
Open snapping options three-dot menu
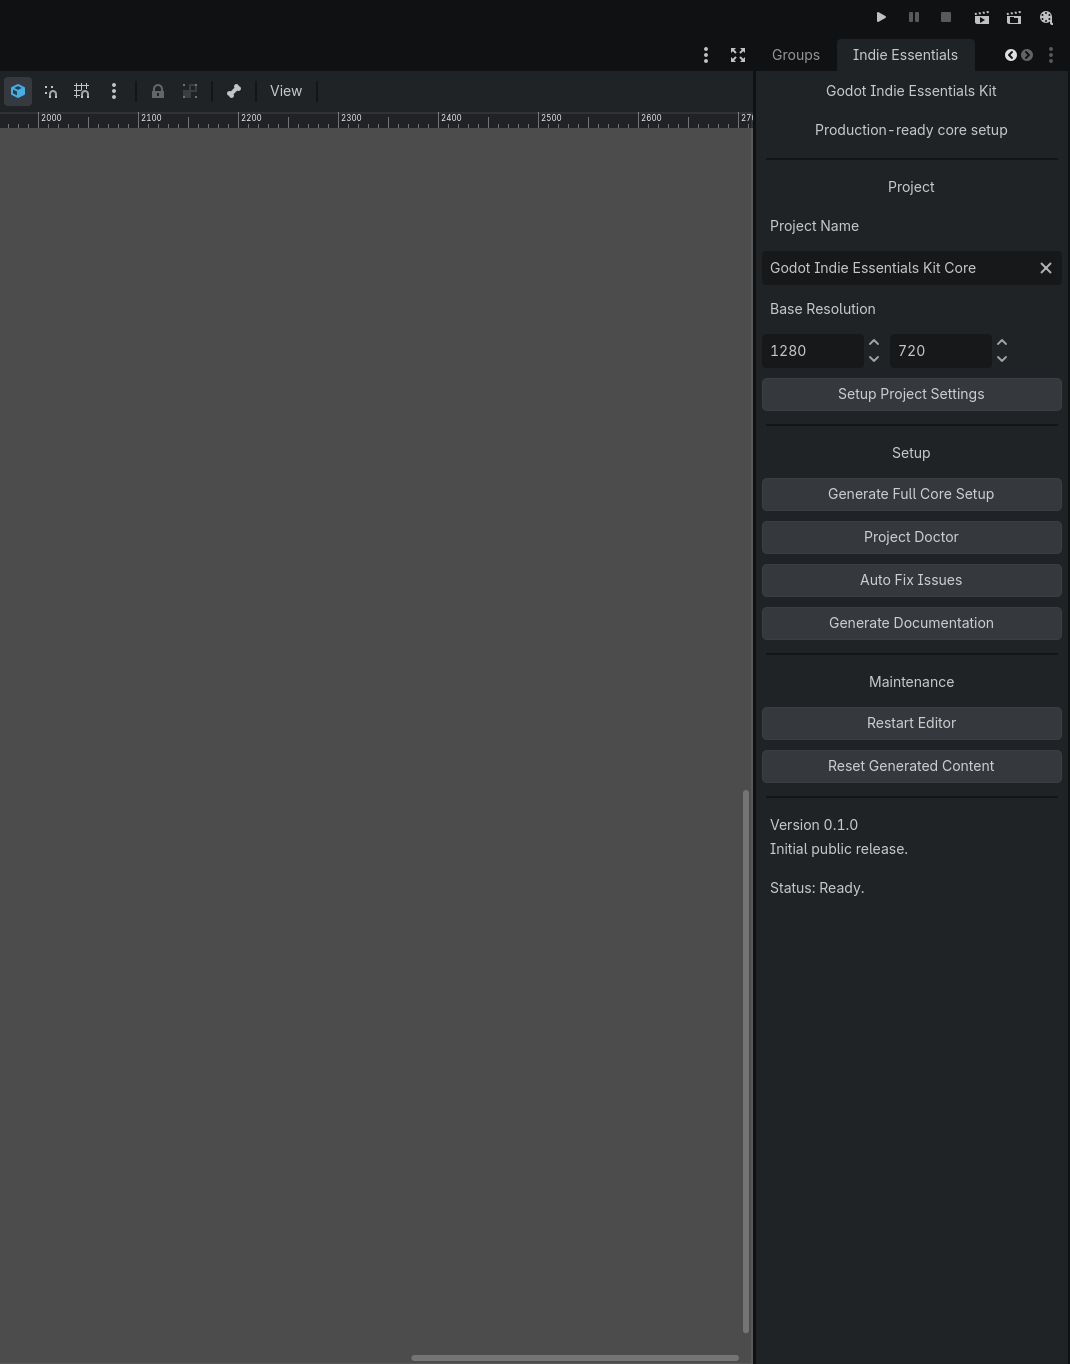114,91
